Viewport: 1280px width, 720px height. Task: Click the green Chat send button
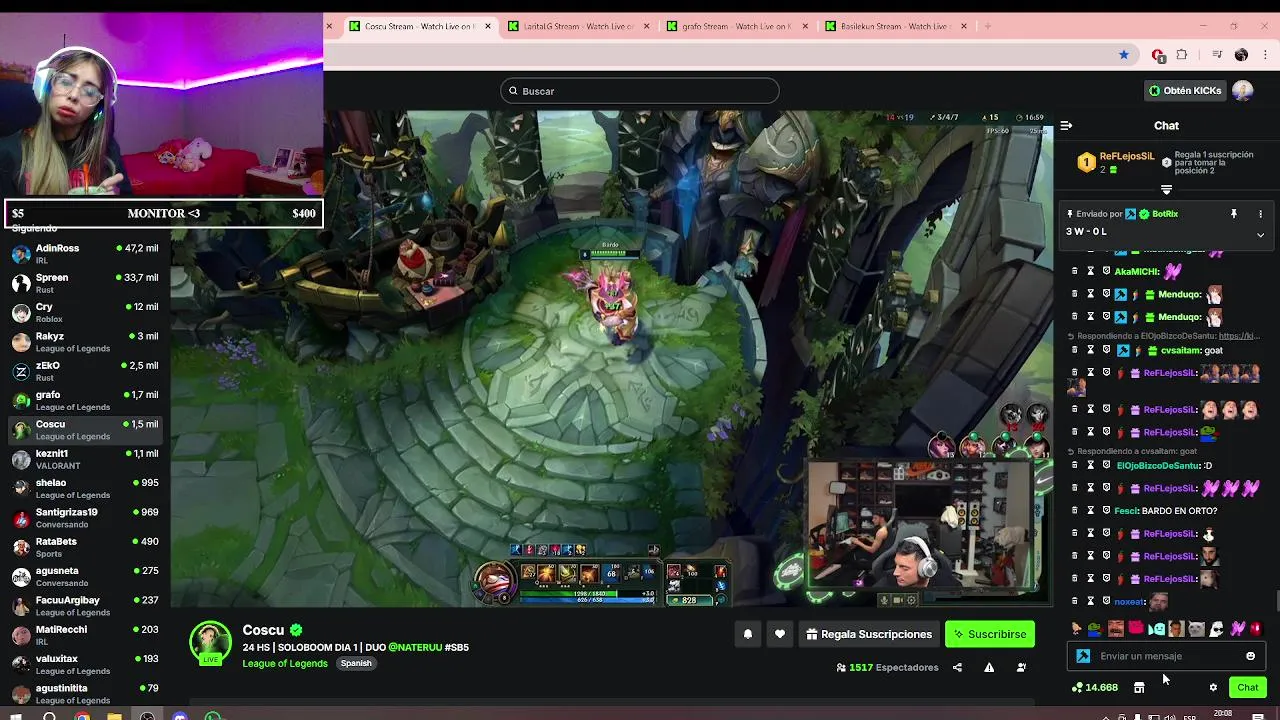point(1247,687)
